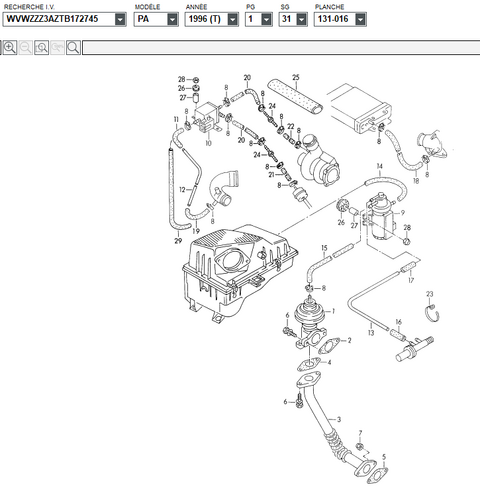Open the Recherche I.V. VIN dropdown
Viewport: 480px width, 491px height.
pos(120,19)
